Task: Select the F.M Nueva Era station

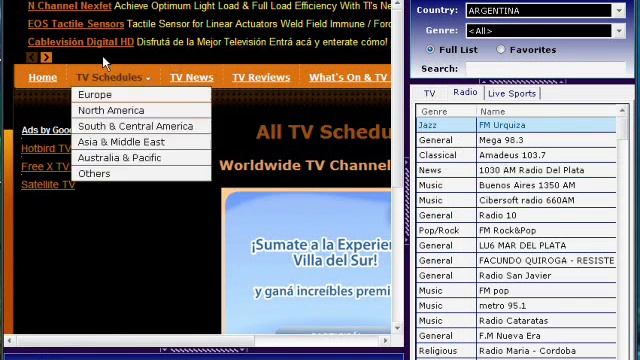Action: point(516,336)
